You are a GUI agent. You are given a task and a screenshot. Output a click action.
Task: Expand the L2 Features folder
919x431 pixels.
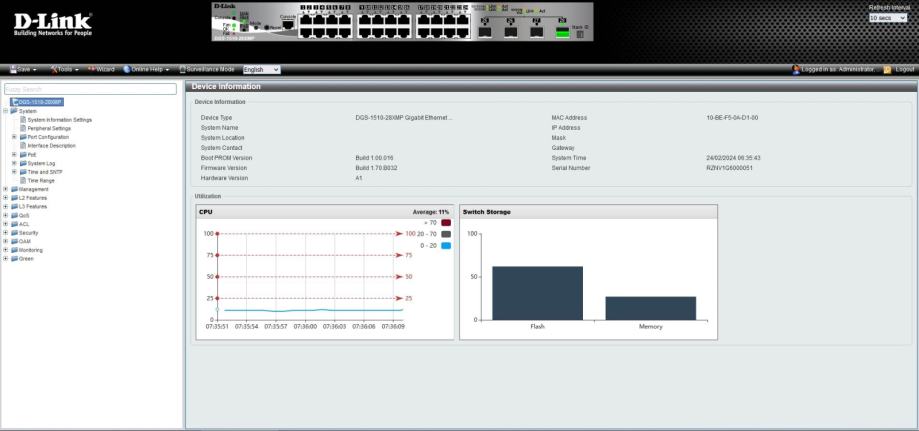click(x=6, y=198)
